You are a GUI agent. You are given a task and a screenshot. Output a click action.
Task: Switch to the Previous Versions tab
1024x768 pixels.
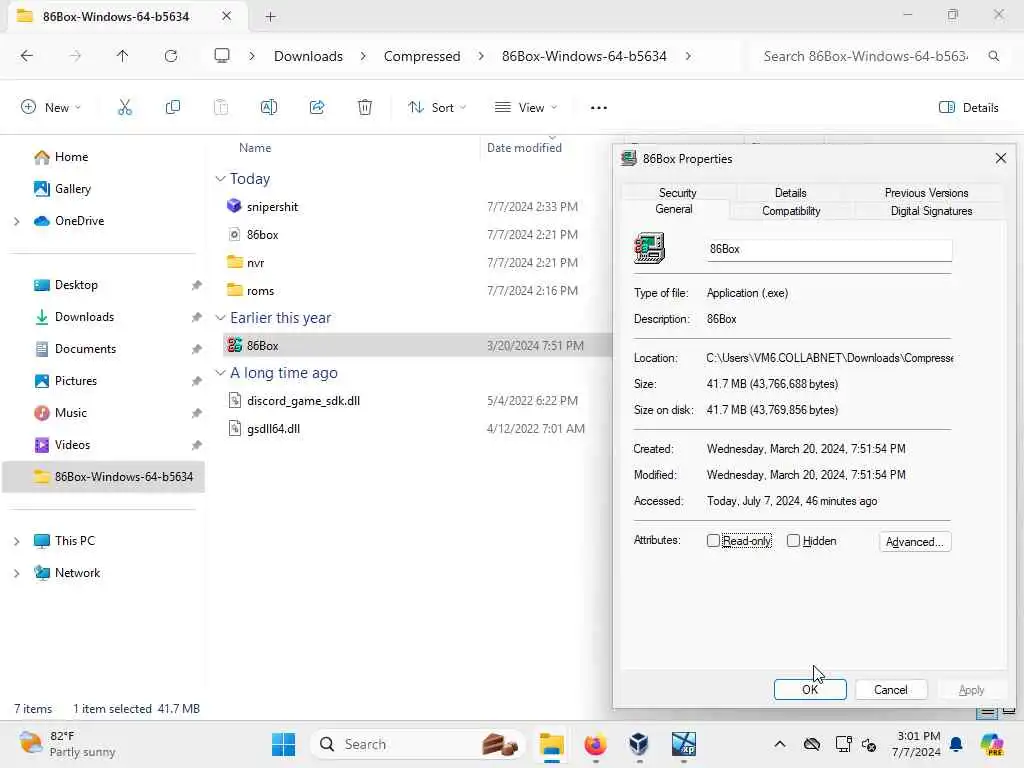[926, 193]
